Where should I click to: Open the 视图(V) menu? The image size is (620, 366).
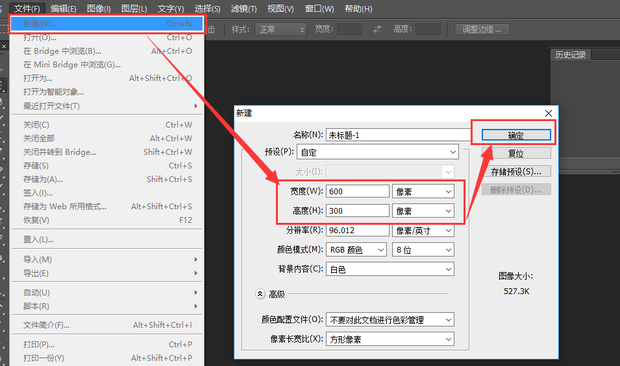click(280, 8)
